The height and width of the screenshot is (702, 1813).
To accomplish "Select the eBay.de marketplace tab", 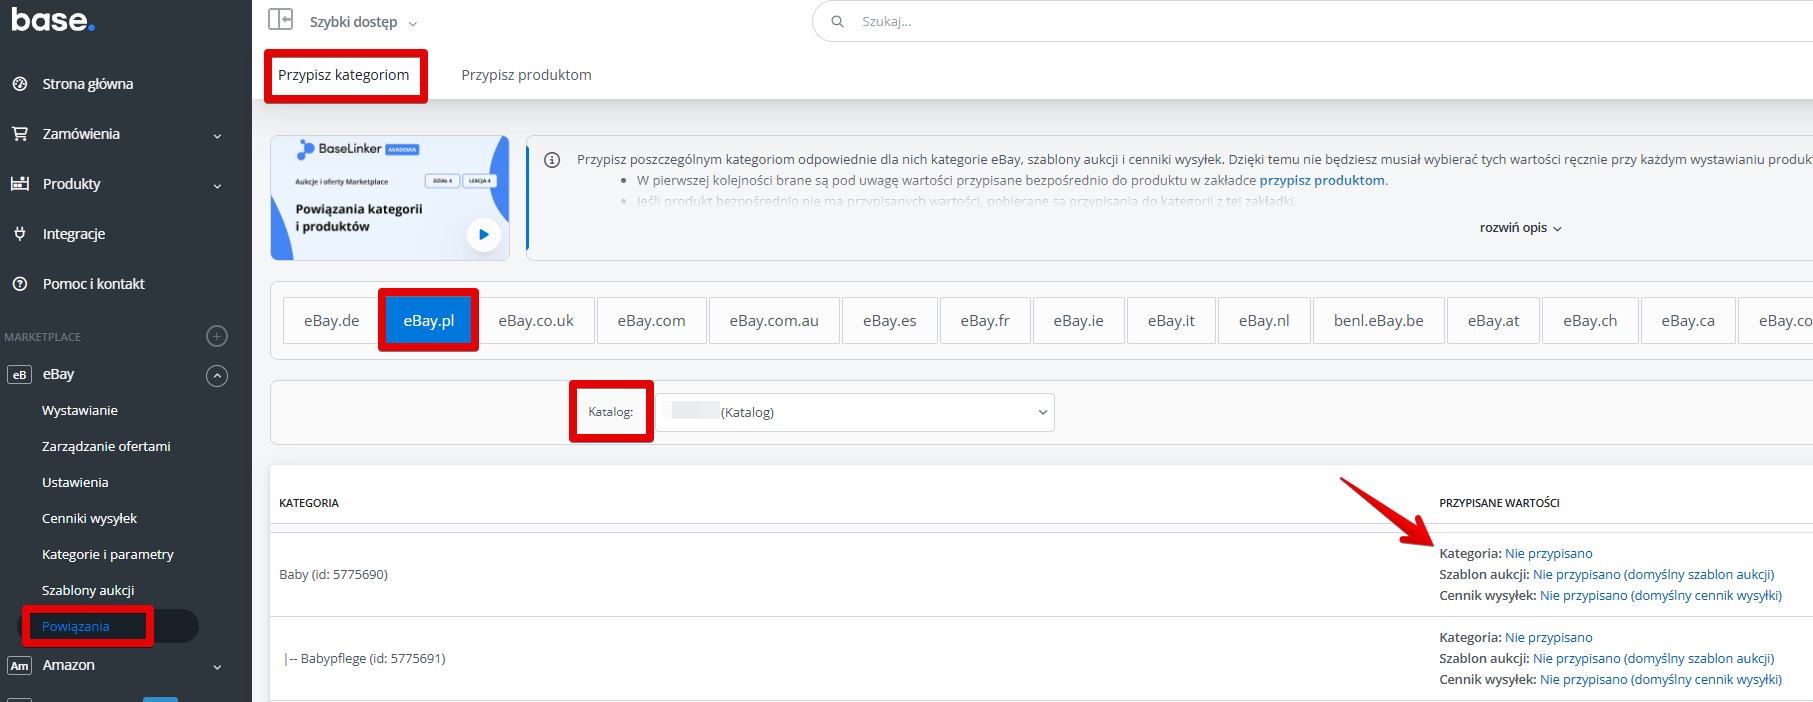I will coord(331,321).
